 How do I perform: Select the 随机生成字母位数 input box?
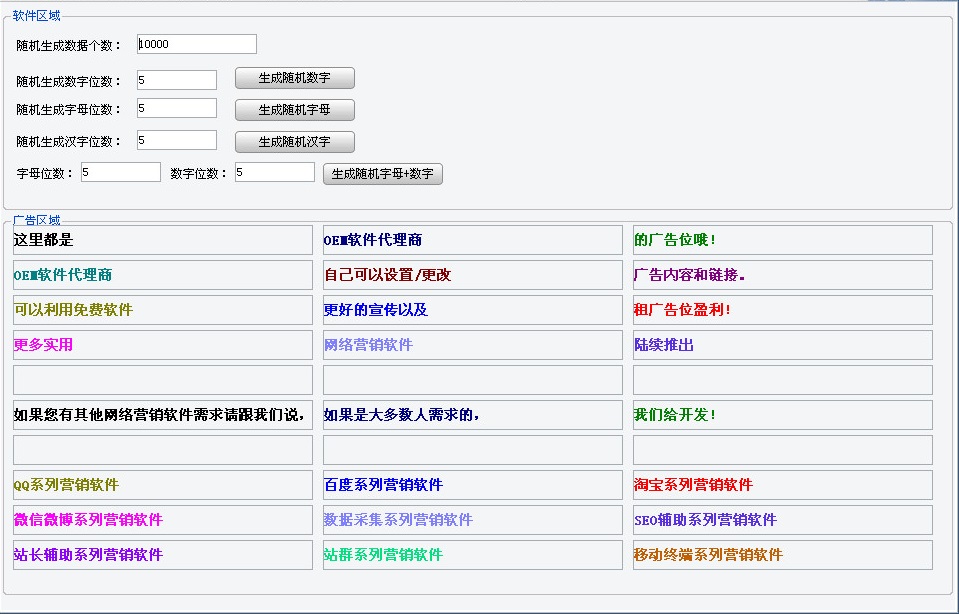click(x=176, y=108)
